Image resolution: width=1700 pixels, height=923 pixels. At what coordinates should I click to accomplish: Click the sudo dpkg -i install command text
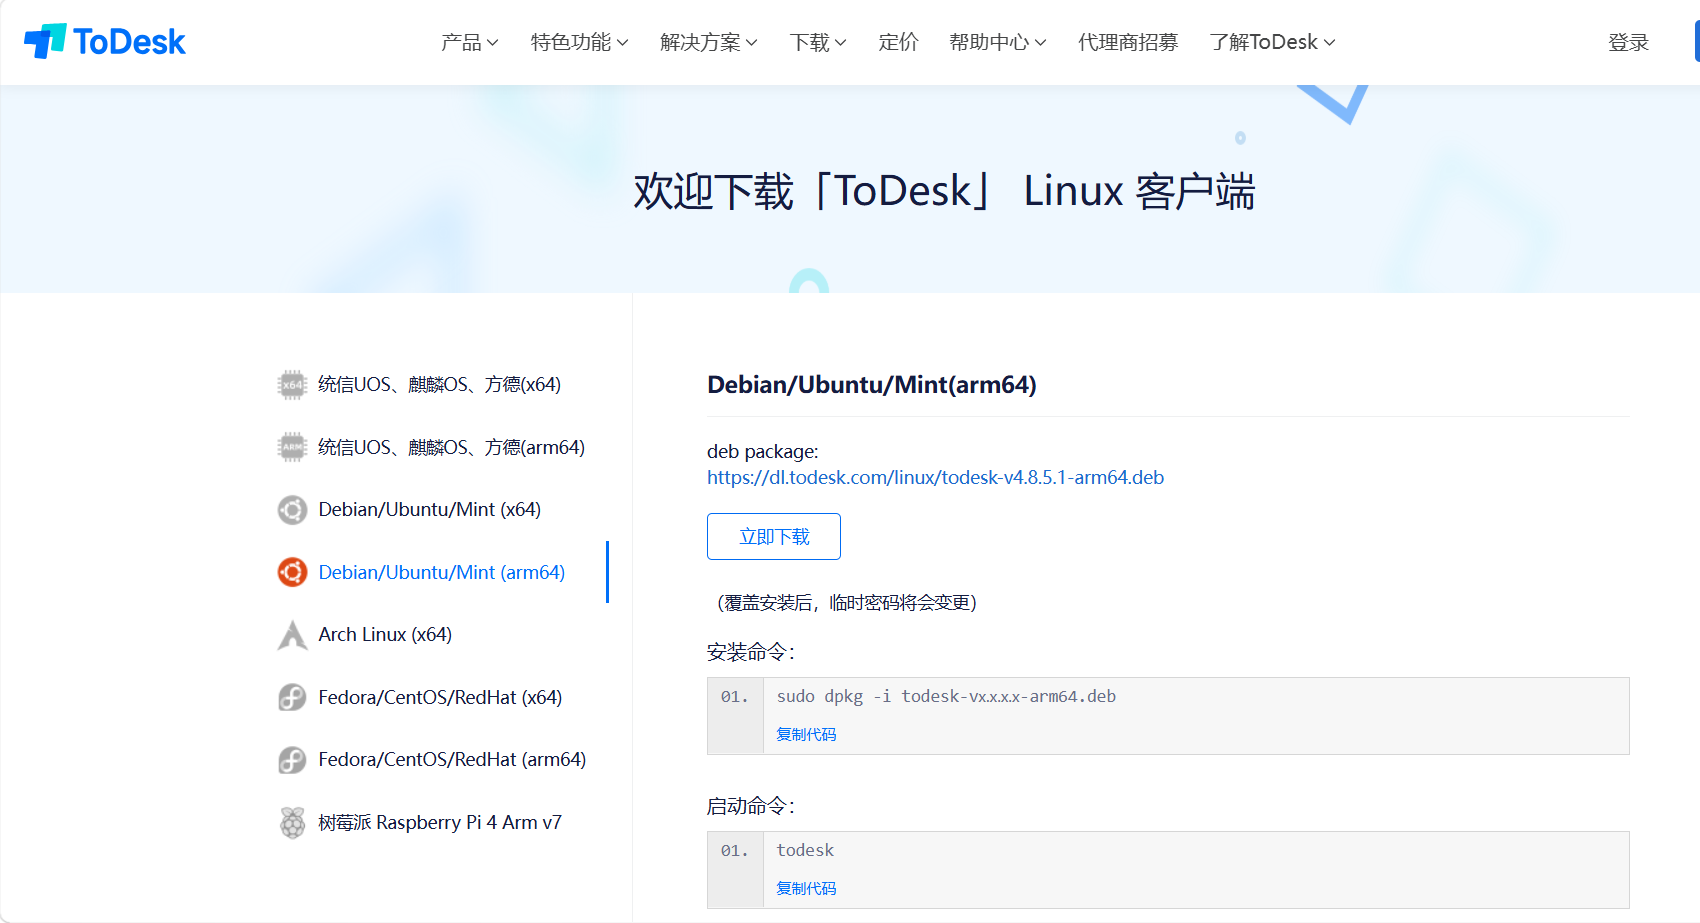[x=946, y=696]
